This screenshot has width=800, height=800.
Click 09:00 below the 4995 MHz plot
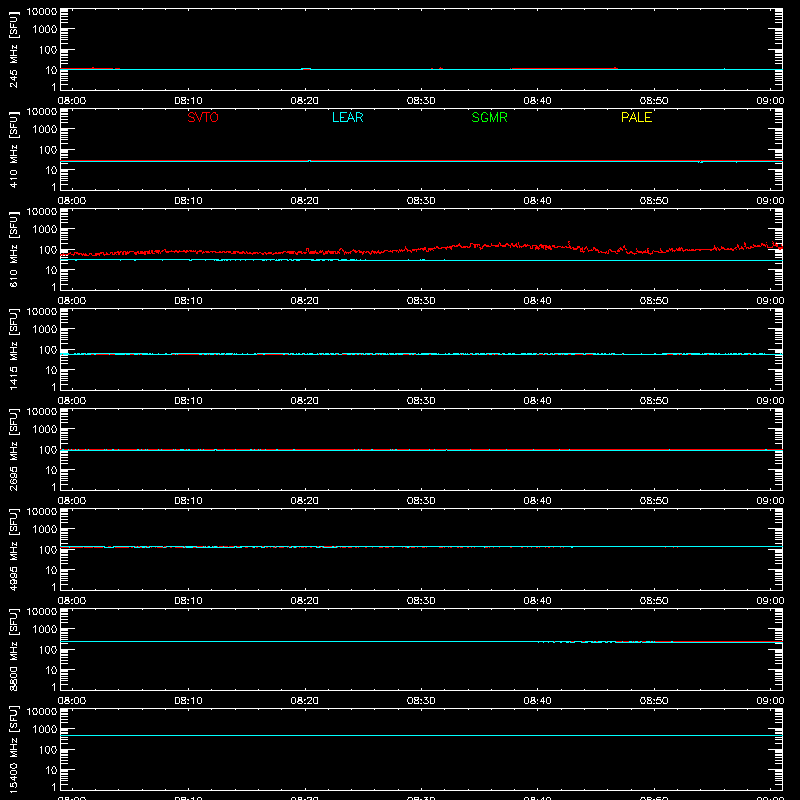click(770, 601)
